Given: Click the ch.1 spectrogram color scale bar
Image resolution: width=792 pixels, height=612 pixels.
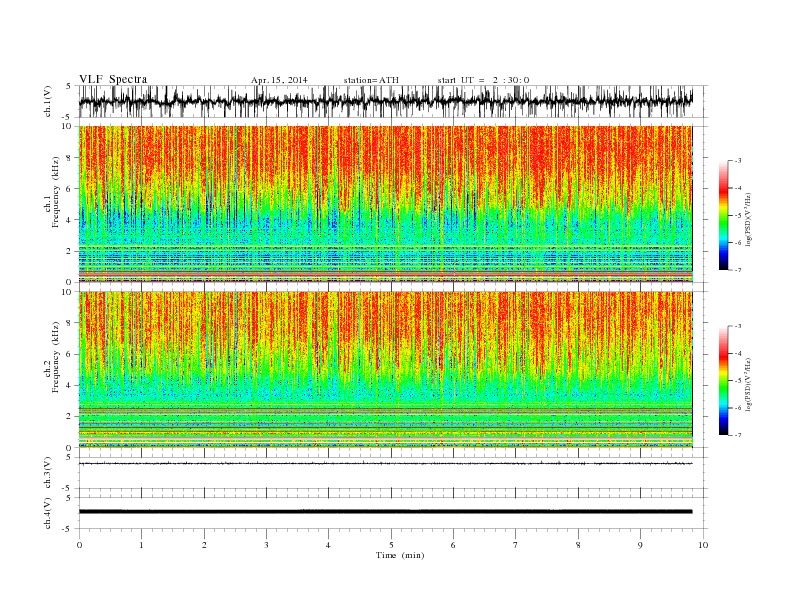Looking at the screenshot, I should click(x=724, y=215).
